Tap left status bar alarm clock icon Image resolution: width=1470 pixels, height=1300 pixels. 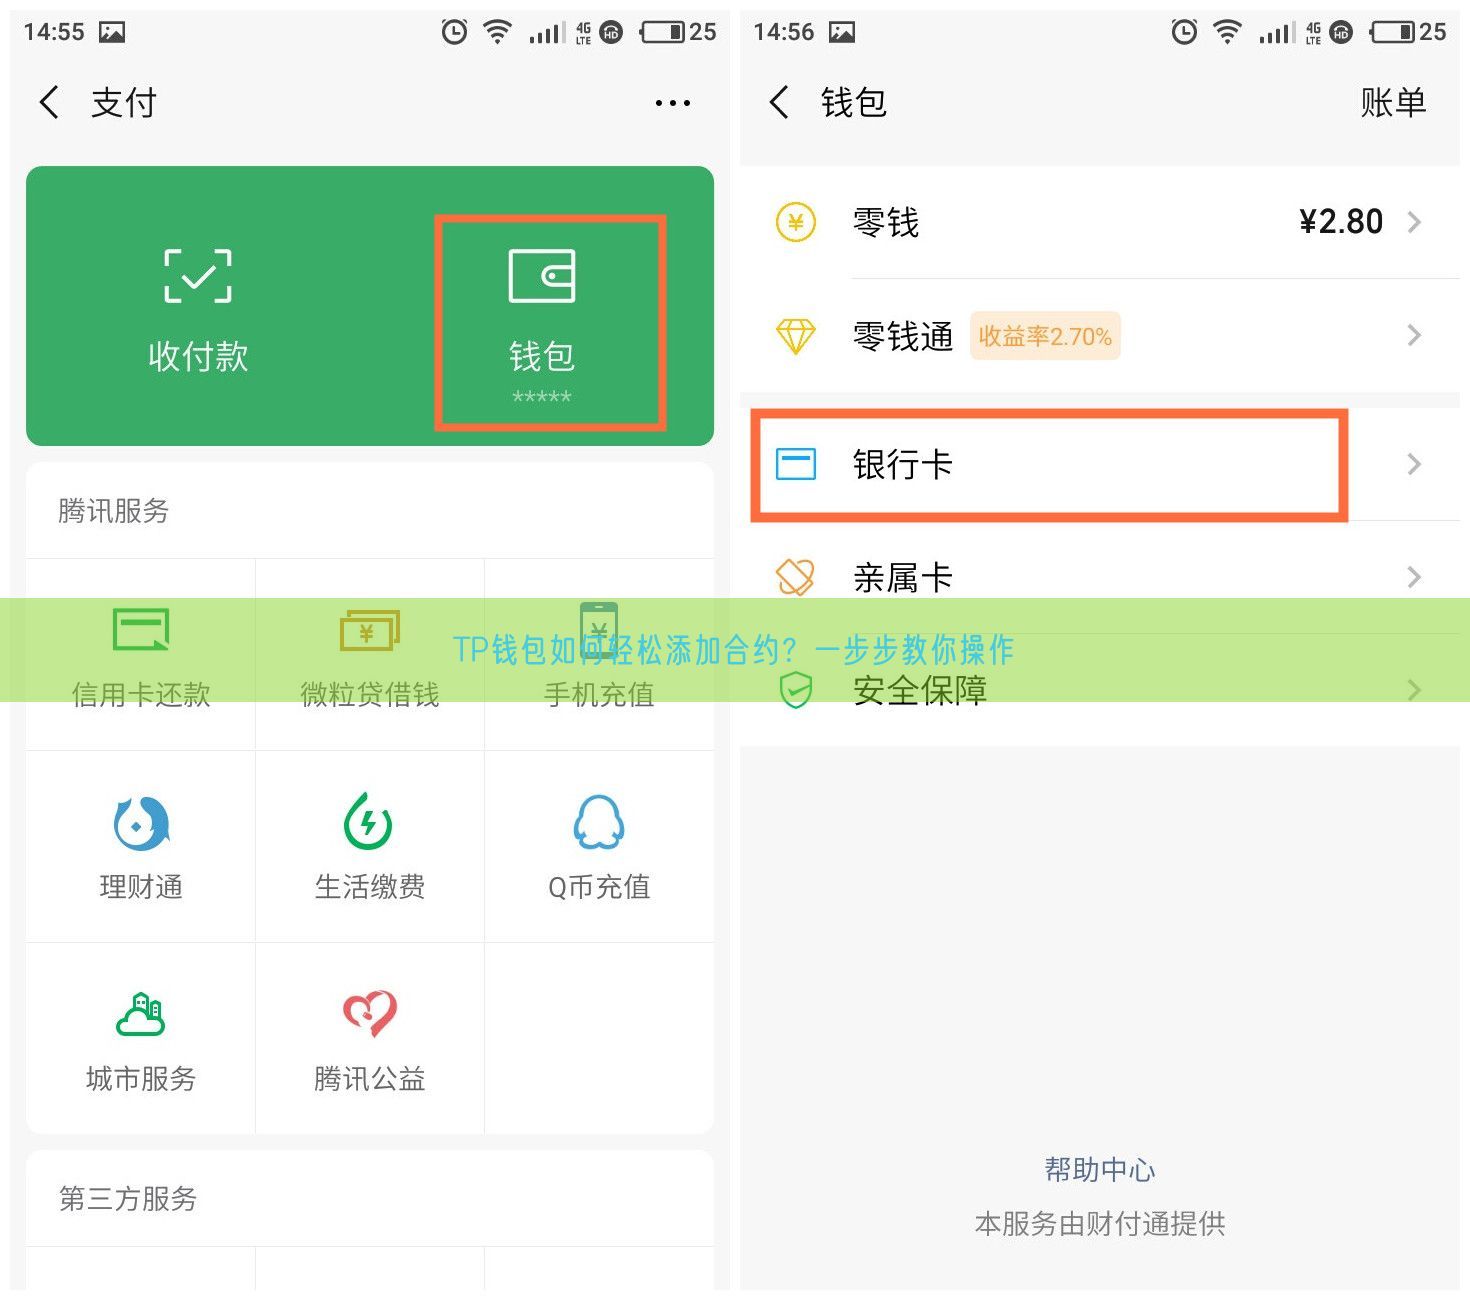coord(454,32)
